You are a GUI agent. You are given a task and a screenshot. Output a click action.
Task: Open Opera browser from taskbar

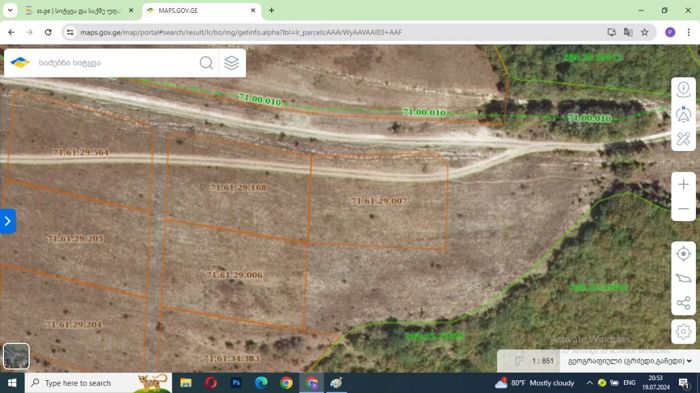[211, 383]
